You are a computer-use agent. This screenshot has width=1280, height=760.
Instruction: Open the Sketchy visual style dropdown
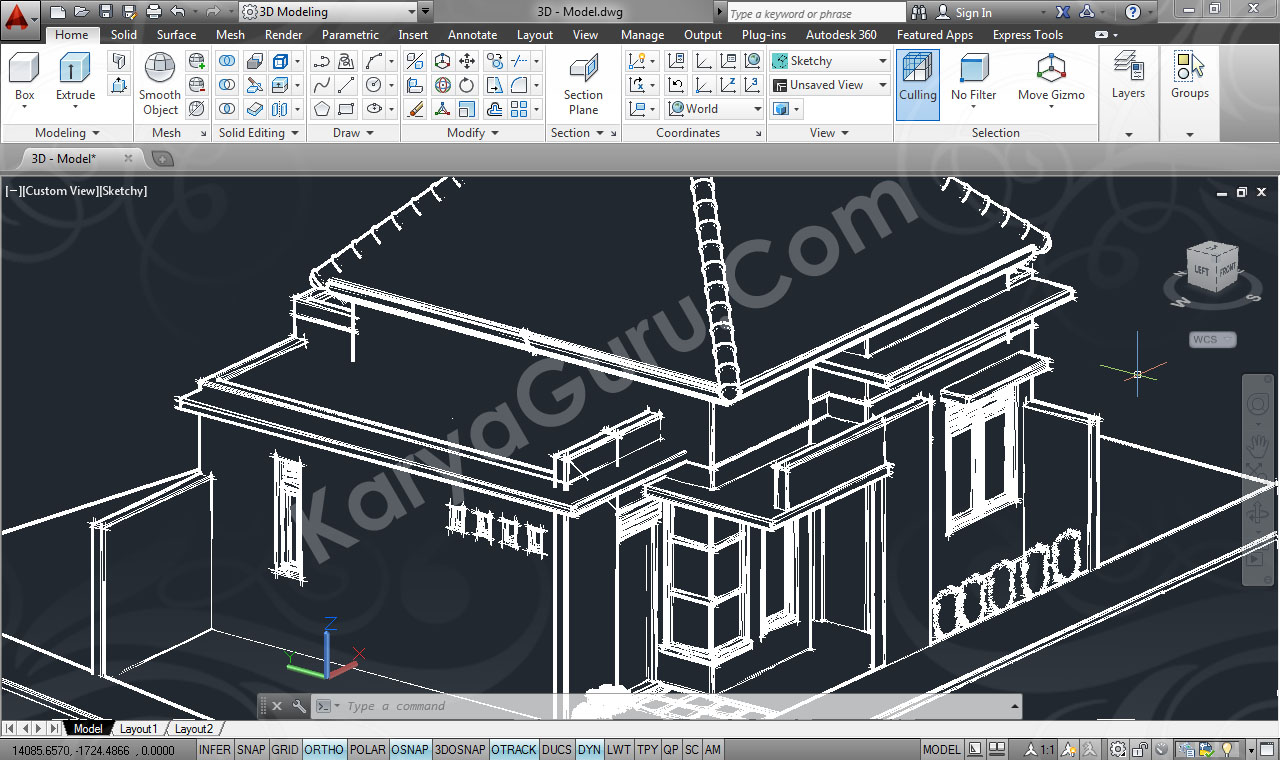coord(829,61)
